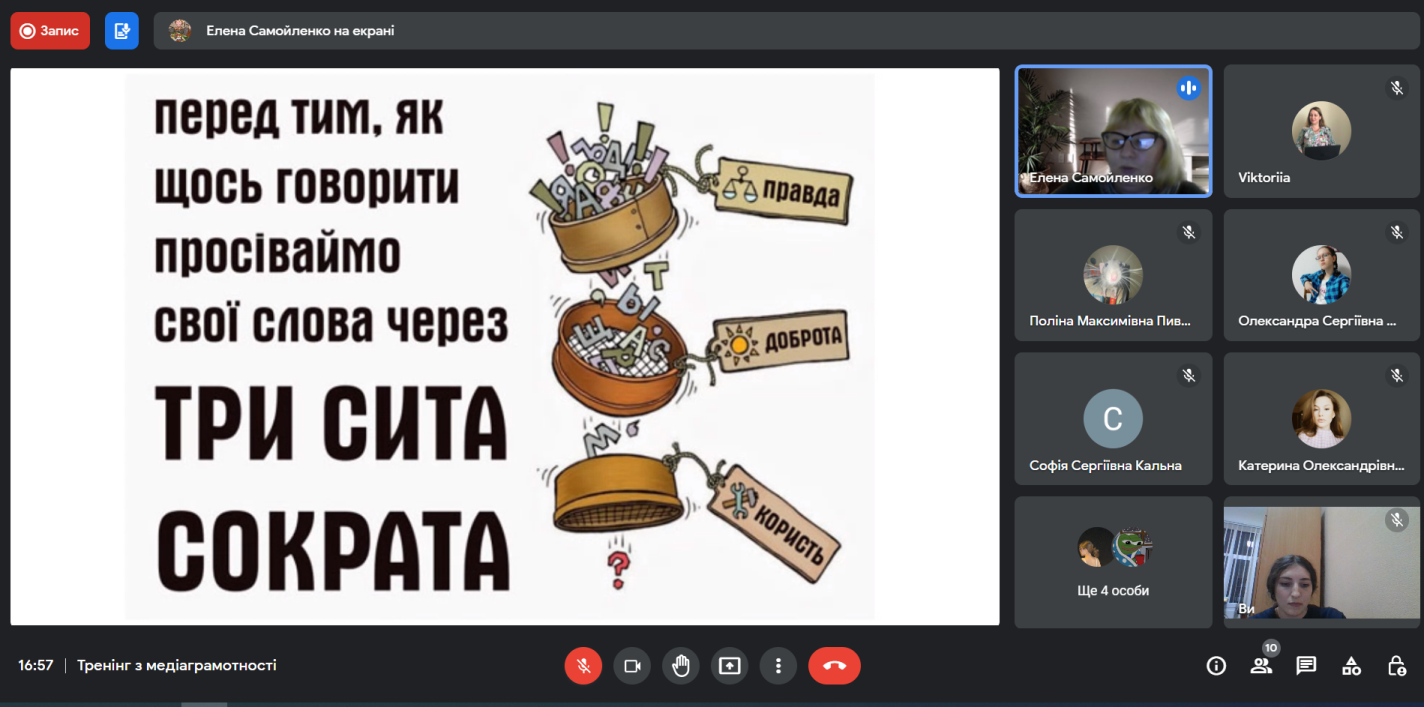
Task: Select the Поліна Максимівна participant tile
Action: point(1113,275)
